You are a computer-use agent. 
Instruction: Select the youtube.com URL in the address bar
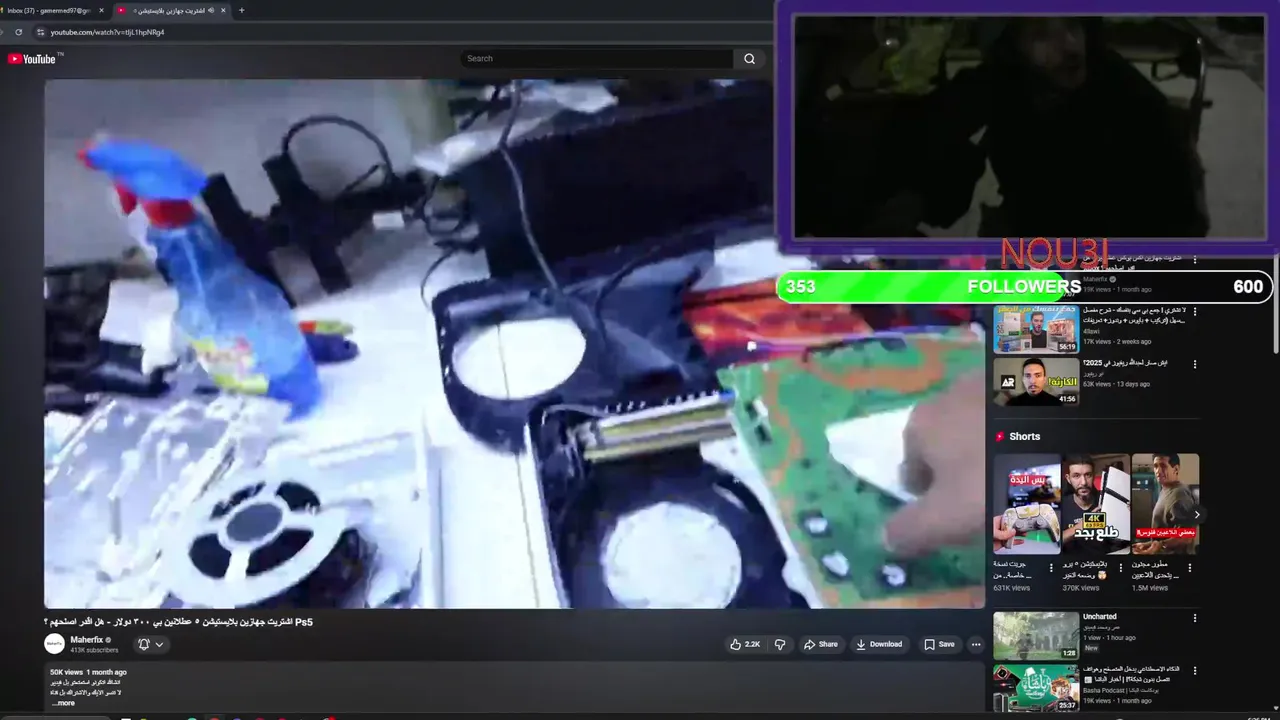(107, 32)
